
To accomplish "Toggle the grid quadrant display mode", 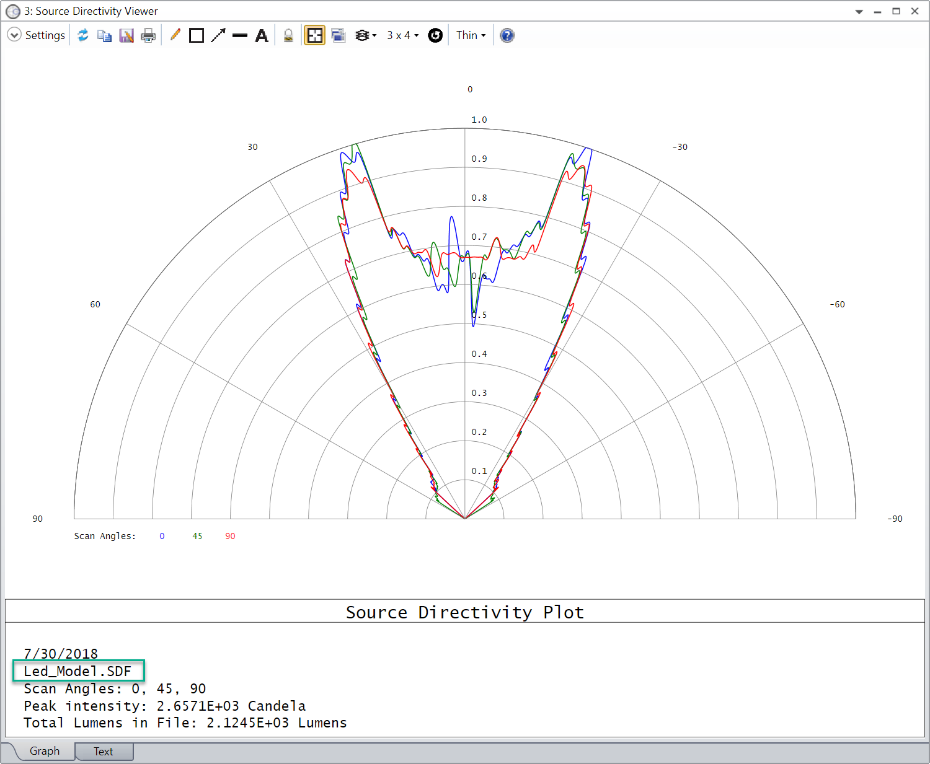I will [x=314, y=35].
